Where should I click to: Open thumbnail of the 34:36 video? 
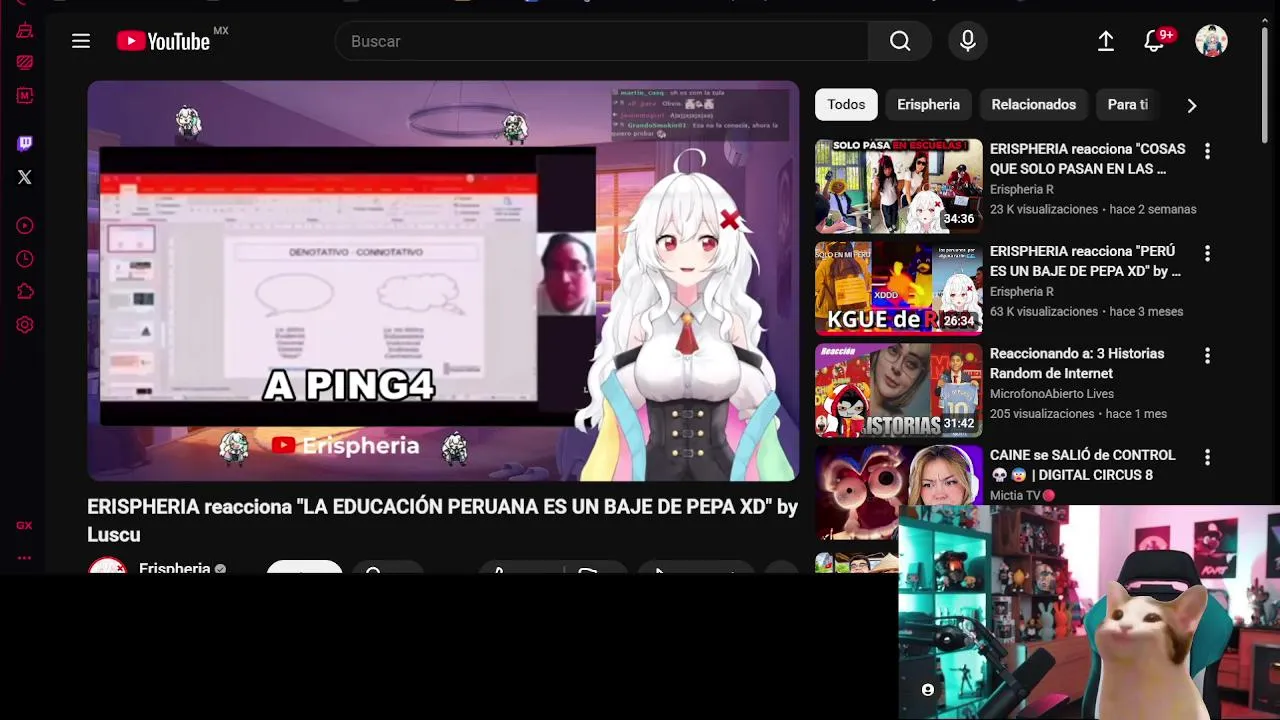[899, 186]
